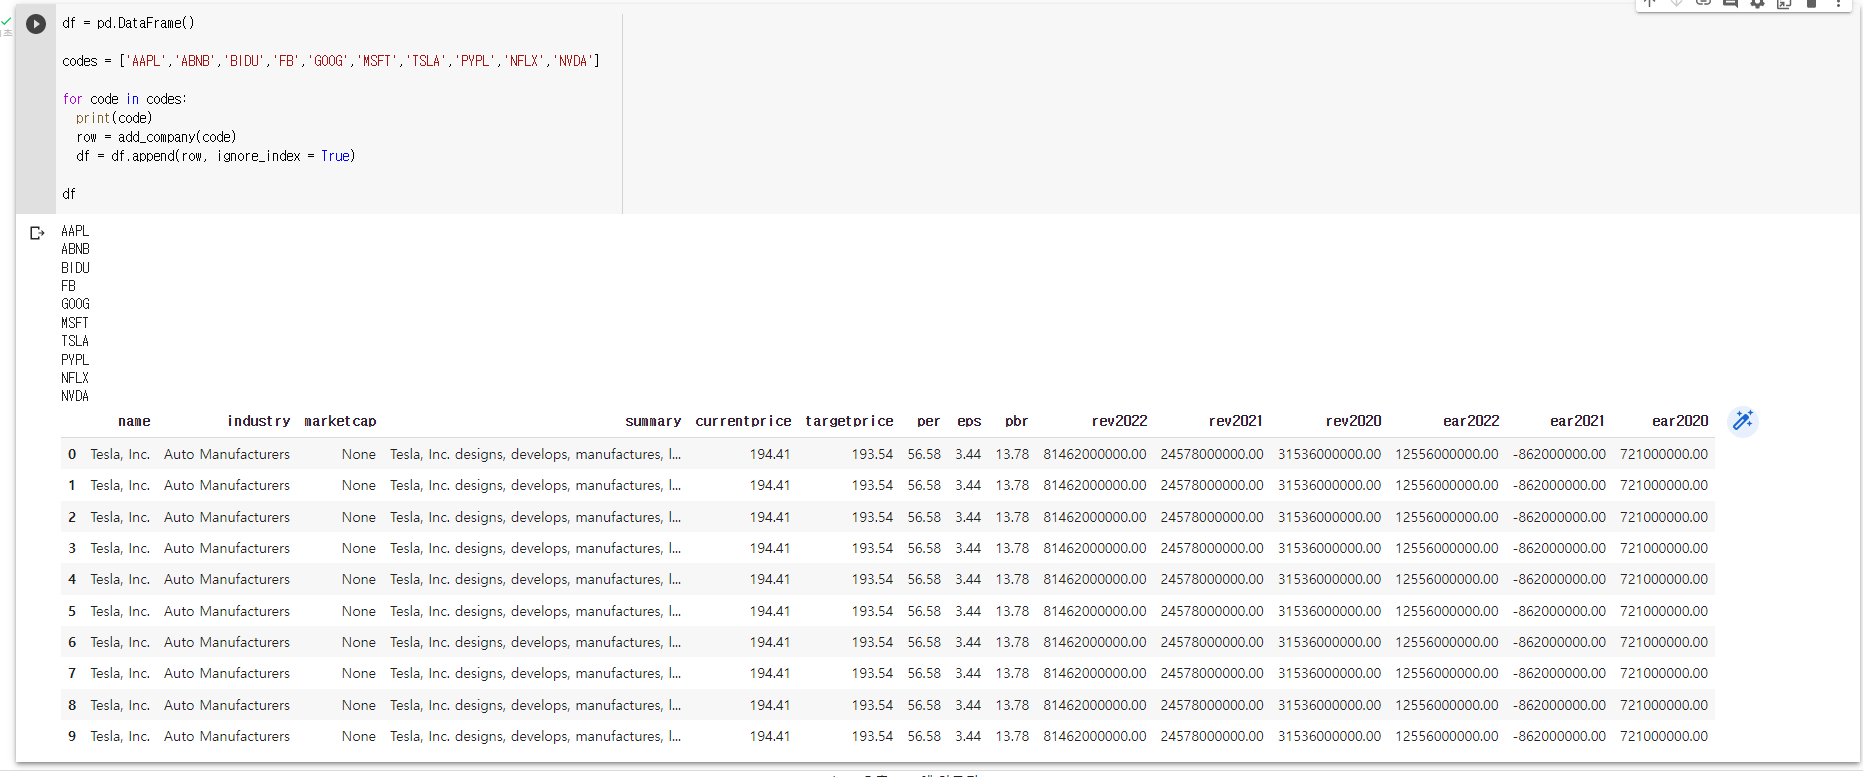This screenshot has height=777, width=1863.
Task: Convert dataframe to interactive table with wand icon
Action: coord(1742,421)
